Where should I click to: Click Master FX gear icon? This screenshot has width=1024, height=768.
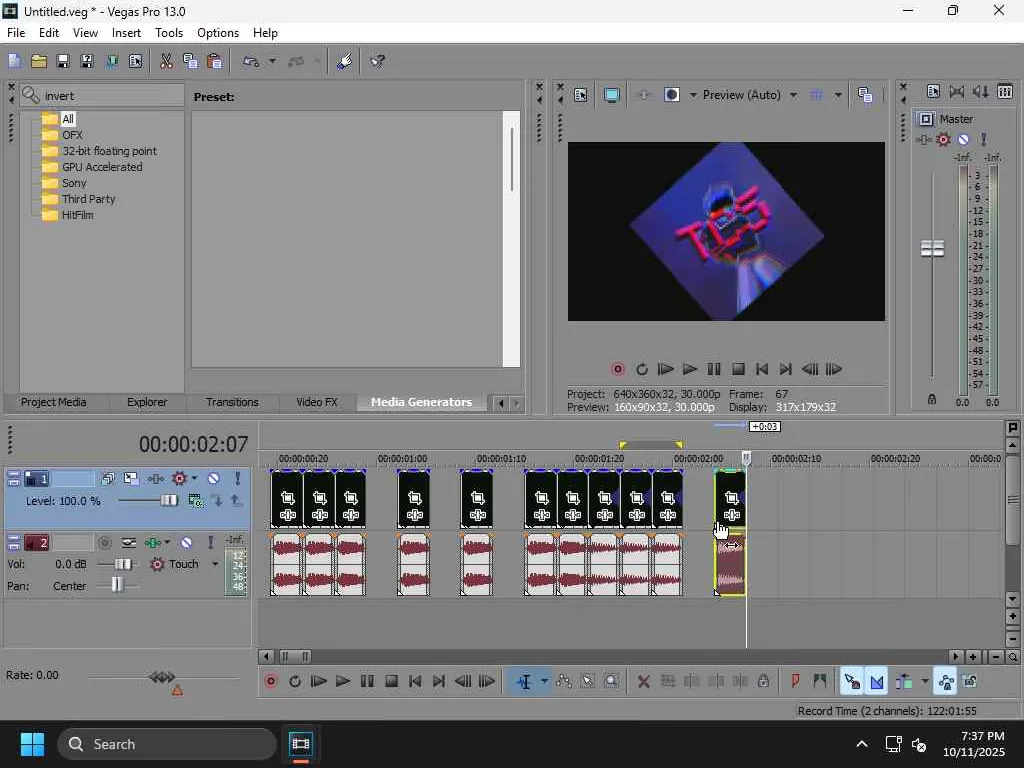pyautogui.click(x=943, y=140)
